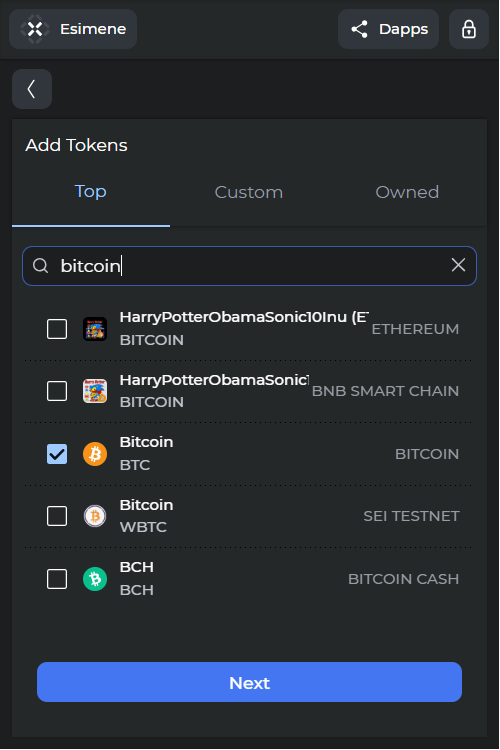Check the WBTC Sei Testnet checkbox
Screen dimensions: 500x750
point(57,516)
